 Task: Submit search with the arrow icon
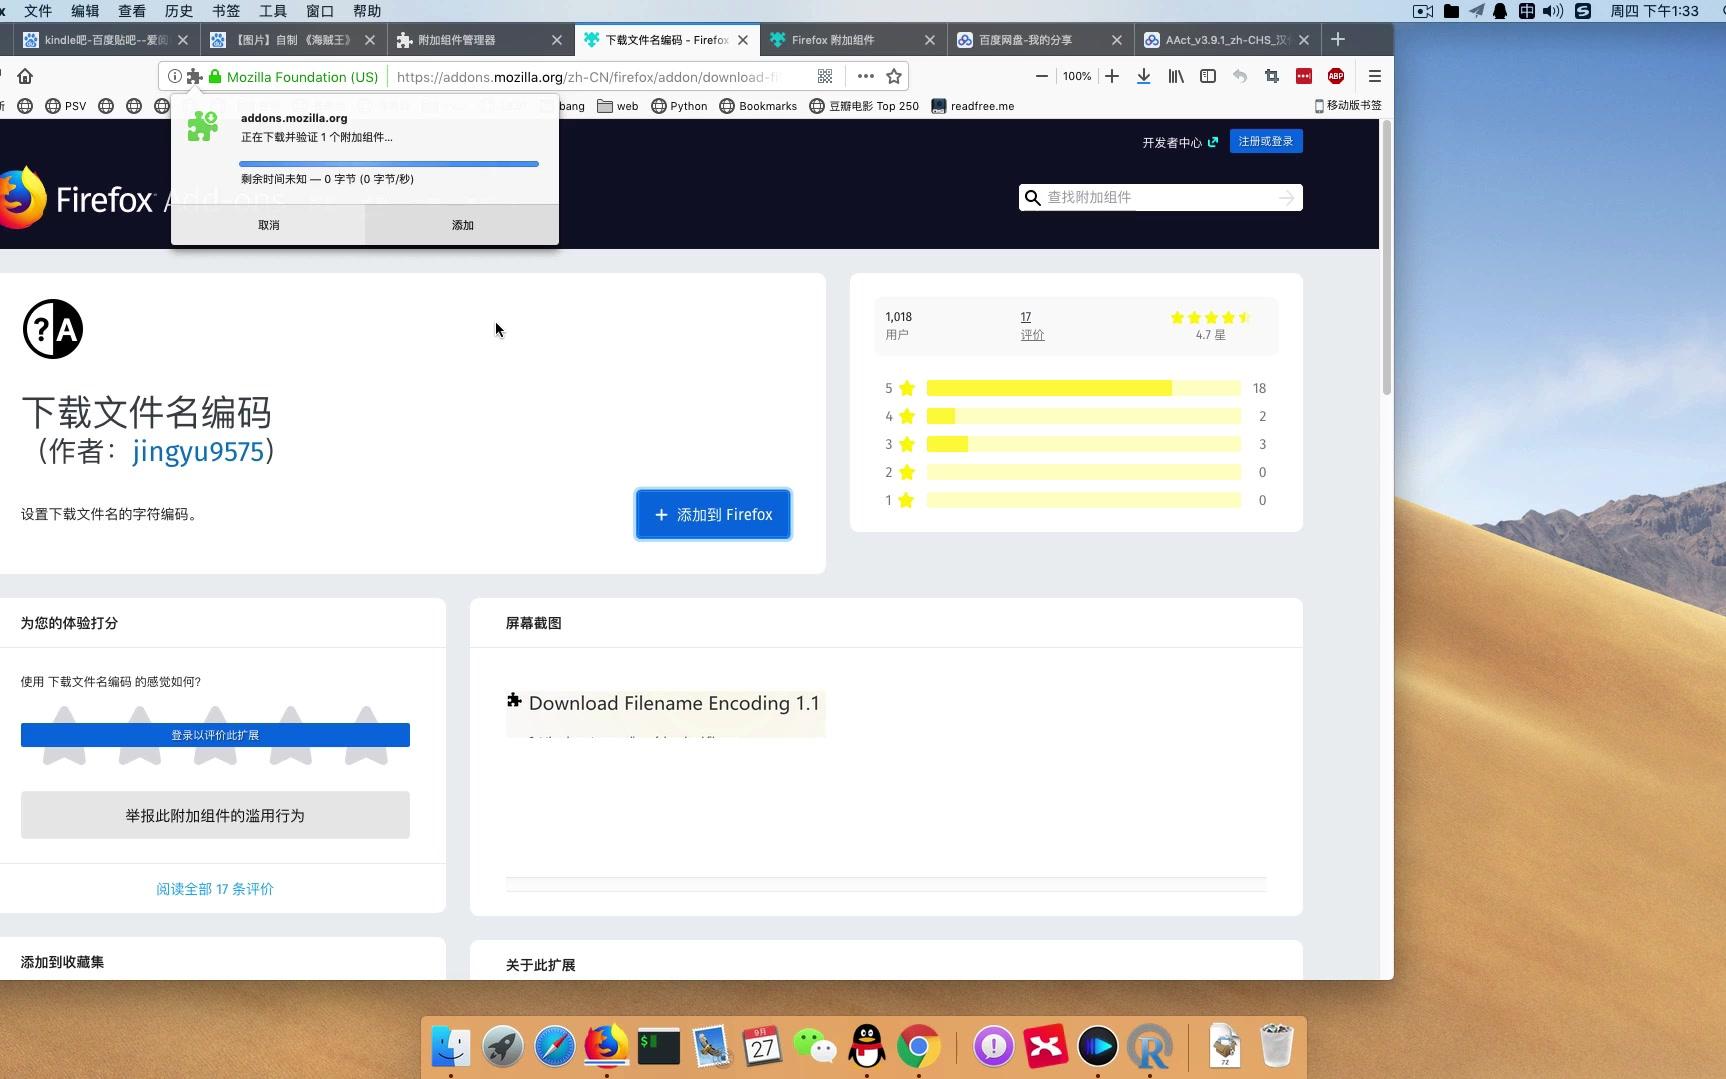tap(1287, 198)
